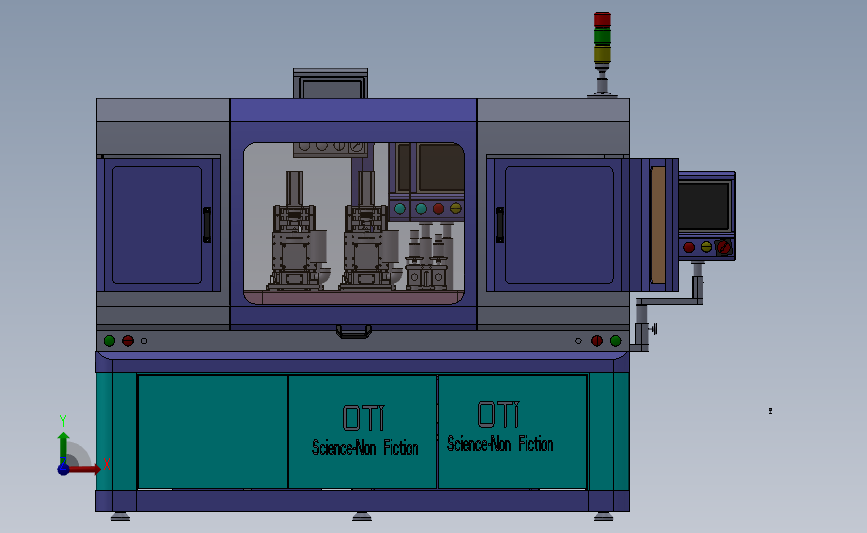Select the left leveling foot
The width and height of the screenshot is (867, 533).
pos(120,516)
